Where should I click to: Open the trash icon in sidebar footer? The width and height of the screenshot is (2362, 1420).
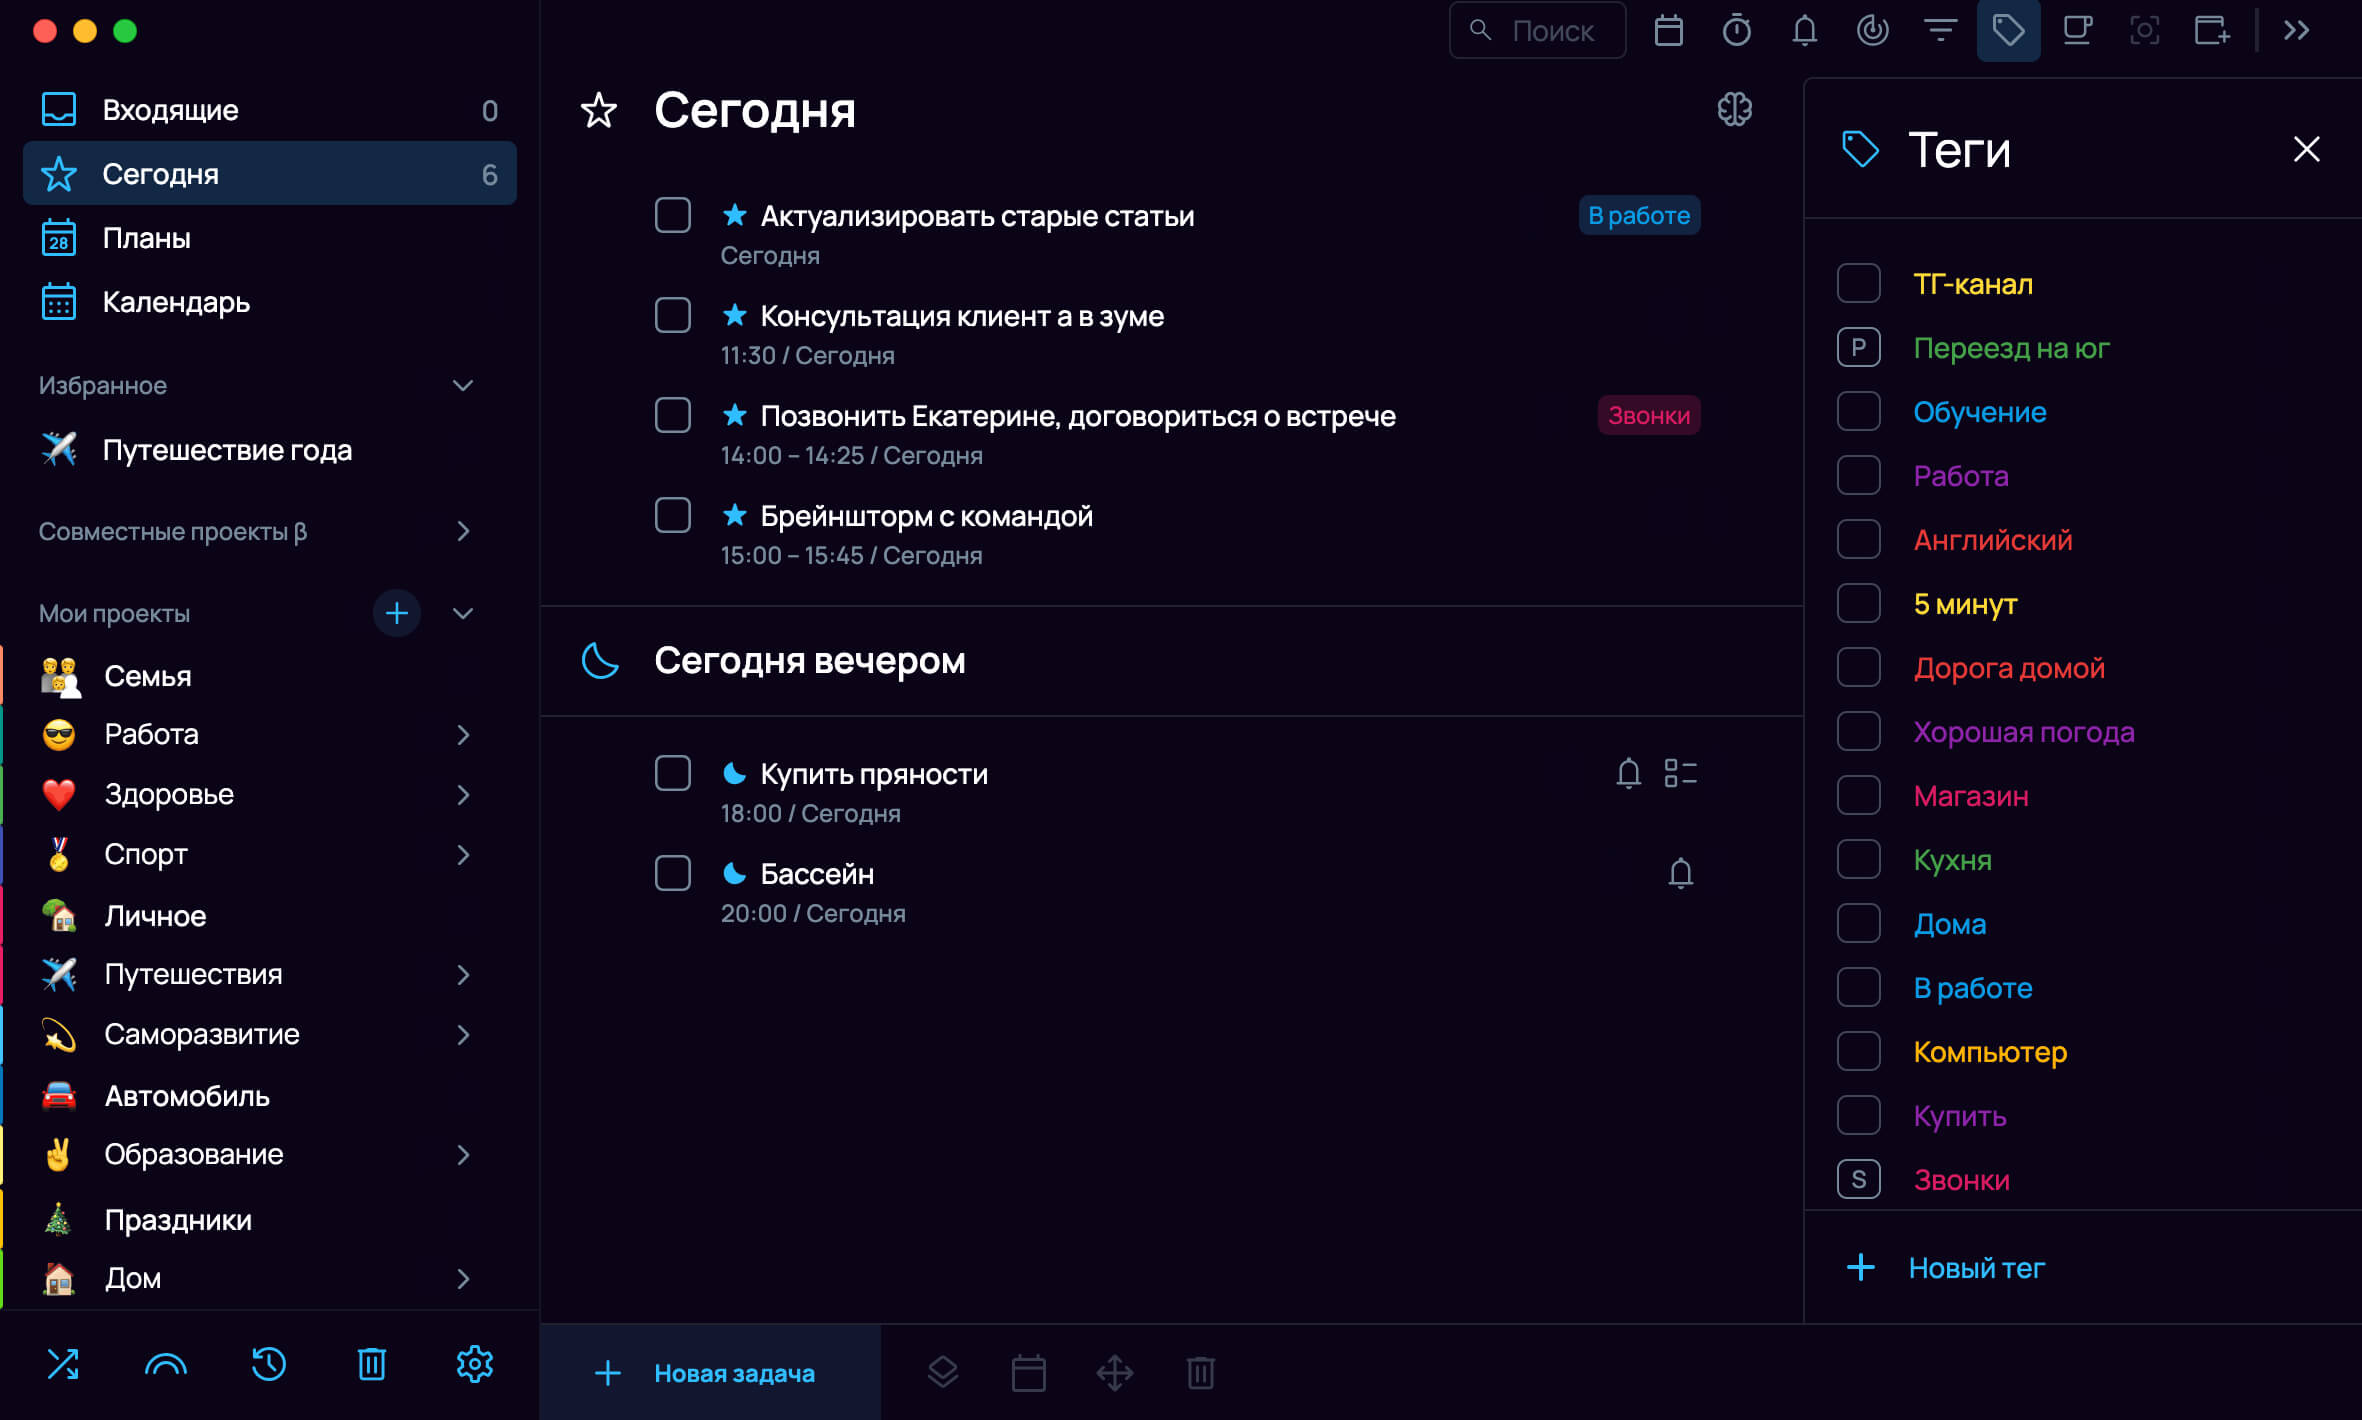(371, 1364)
